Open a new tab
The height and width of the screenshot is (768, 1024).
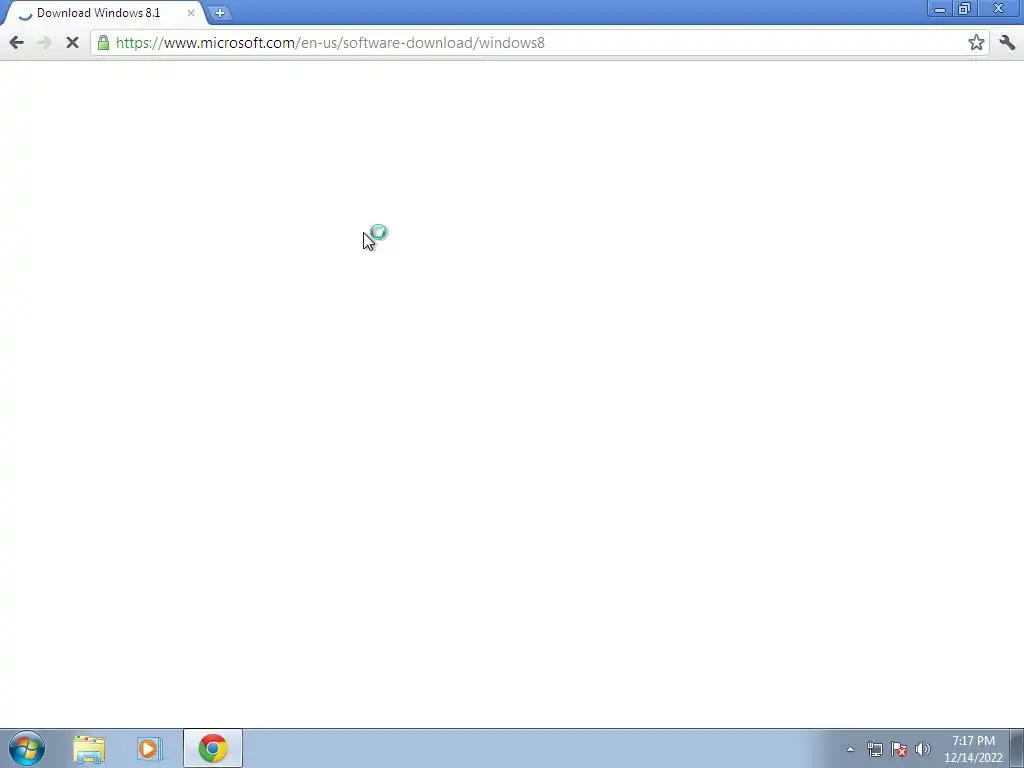coord(219,13)
